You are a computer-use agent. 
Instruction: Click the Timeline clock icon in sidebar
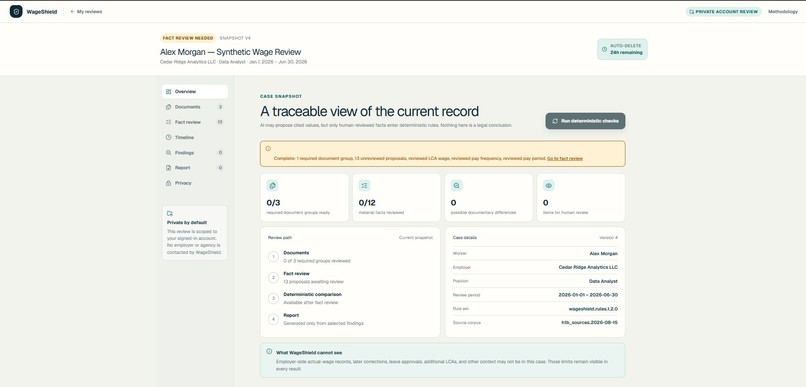(x=169, y=137)
